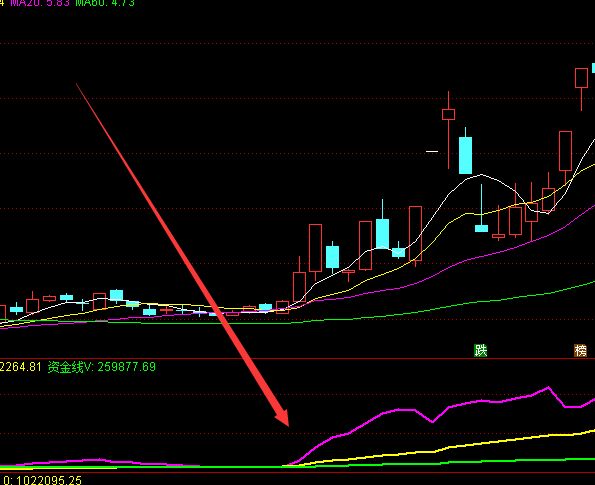Viewport: 595px width, 485px height.
Task: Click the 2264.81 indicator value
Action: coord(20,367)
